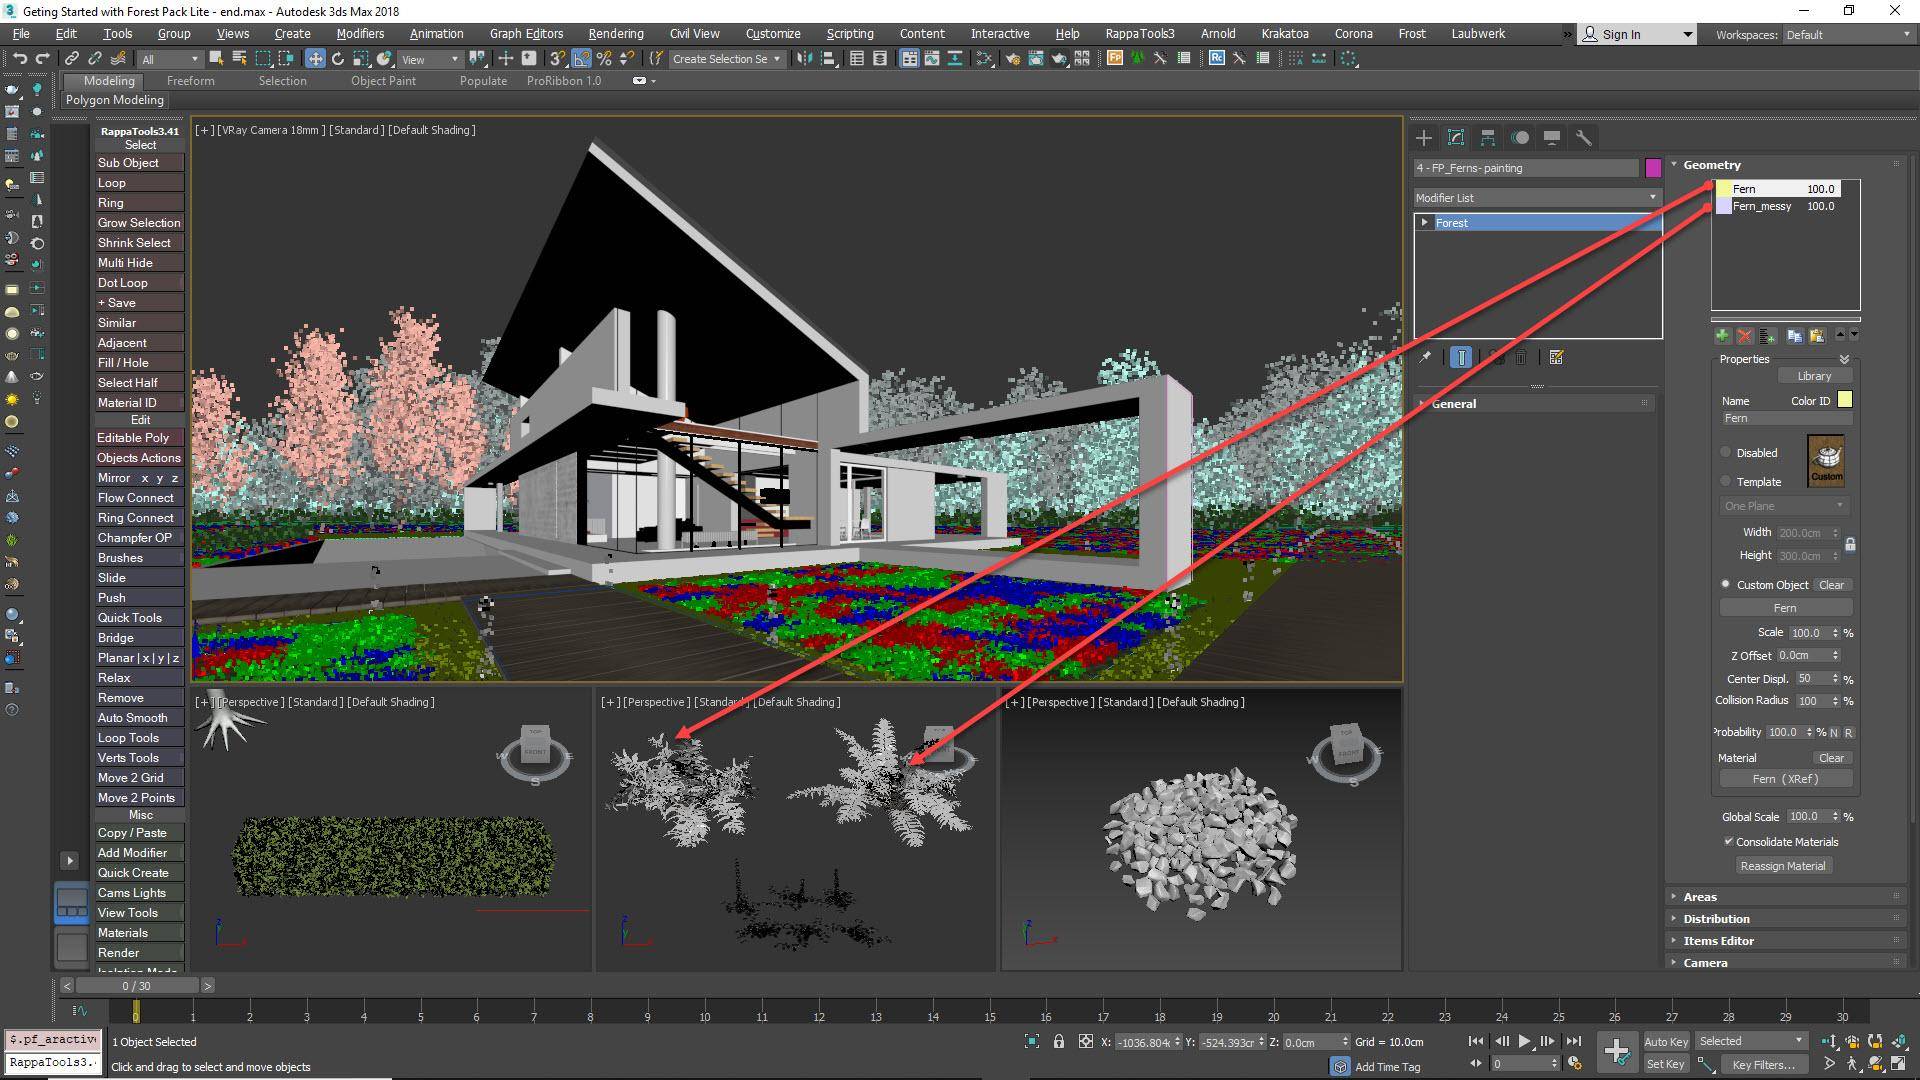The width and height of the screenshot is (1920, 1080).
Task: Click the magenta object color swatch
Action: [1652, 168]
